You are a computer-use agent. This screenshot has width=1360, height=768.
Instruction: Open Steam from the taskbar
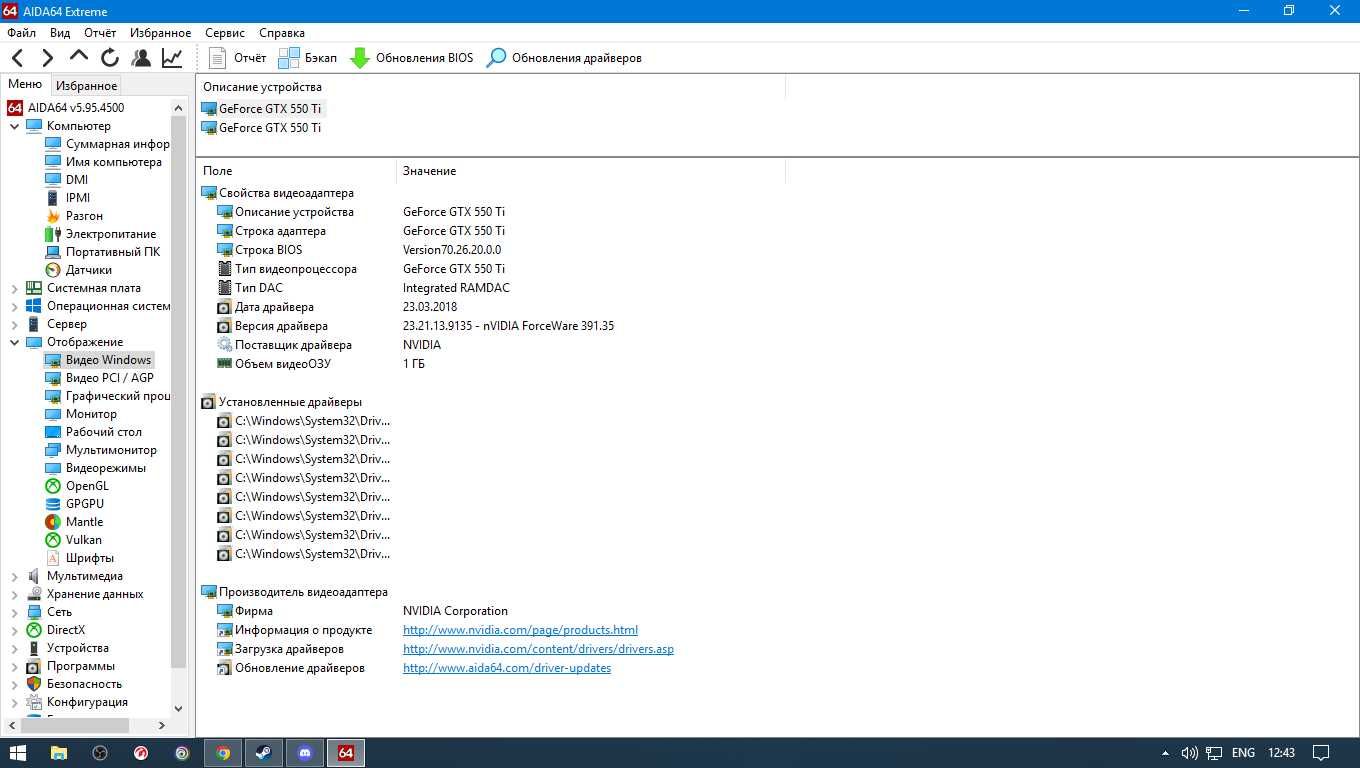pos(264,753)
